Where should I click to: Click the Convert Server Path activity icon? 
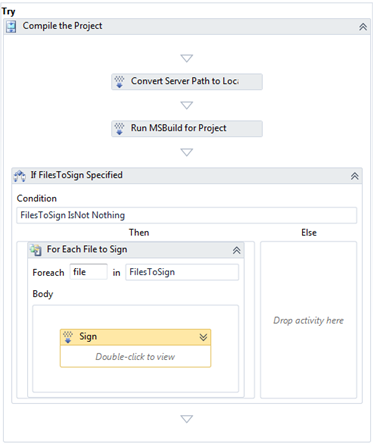119,82
